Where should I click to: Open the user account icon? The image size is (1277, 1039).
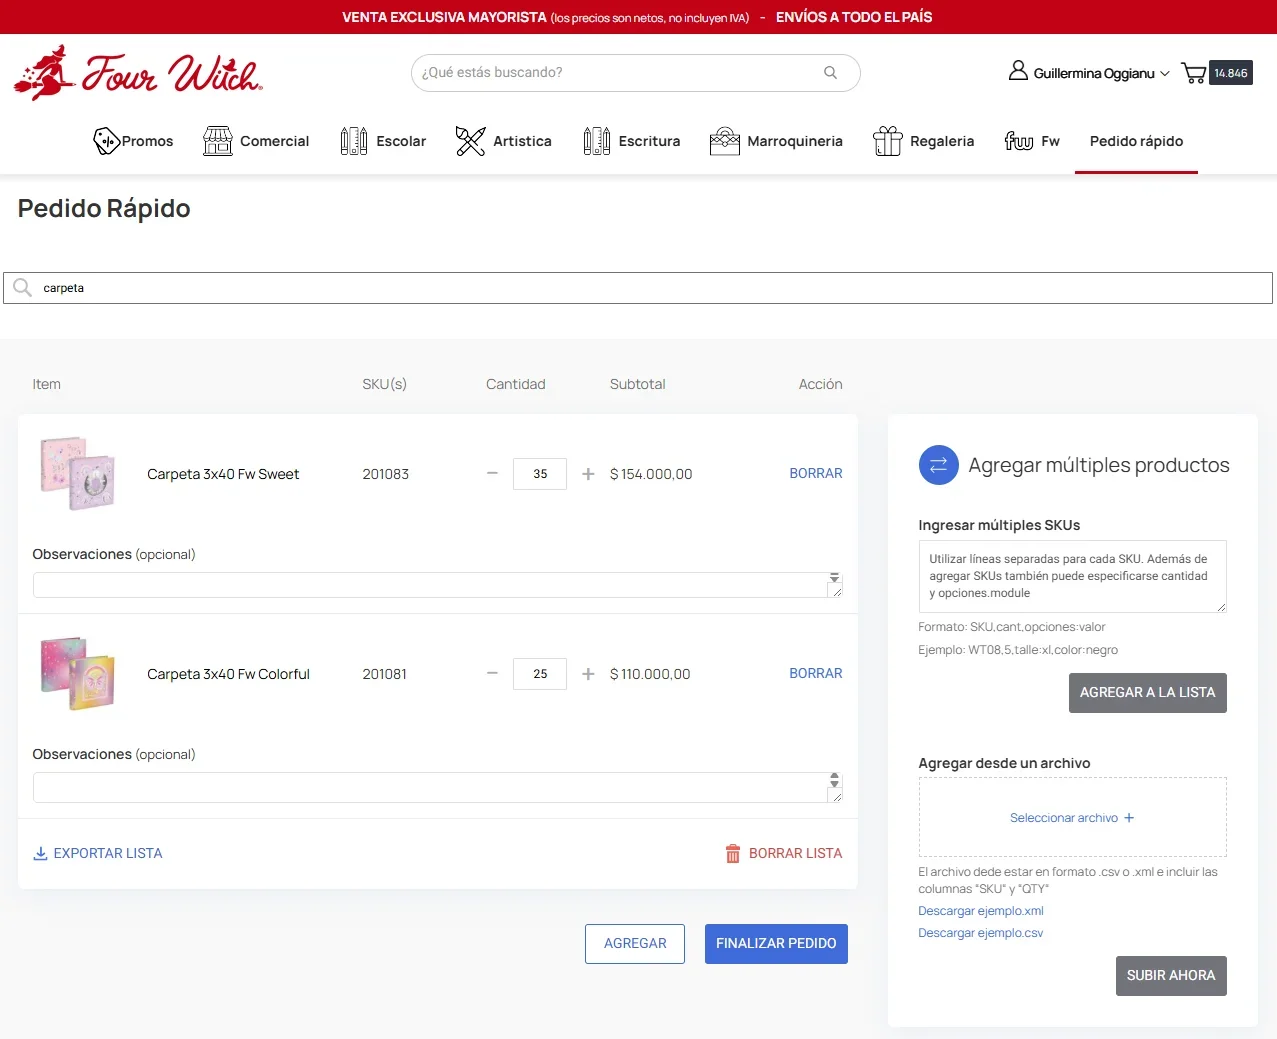[x=1018, y=71]
